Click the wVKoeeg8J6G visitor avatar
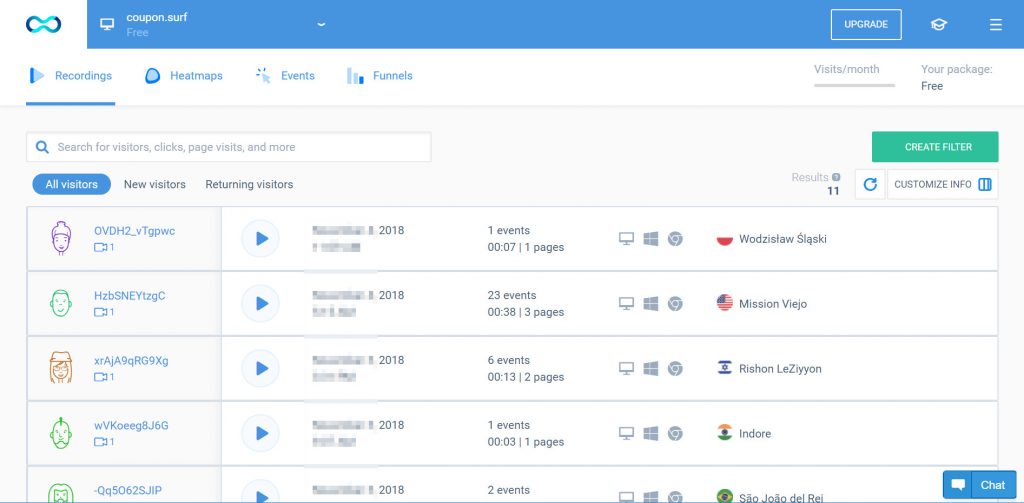This screenshot has height=503, width=1024. click(x=61, y=433)
